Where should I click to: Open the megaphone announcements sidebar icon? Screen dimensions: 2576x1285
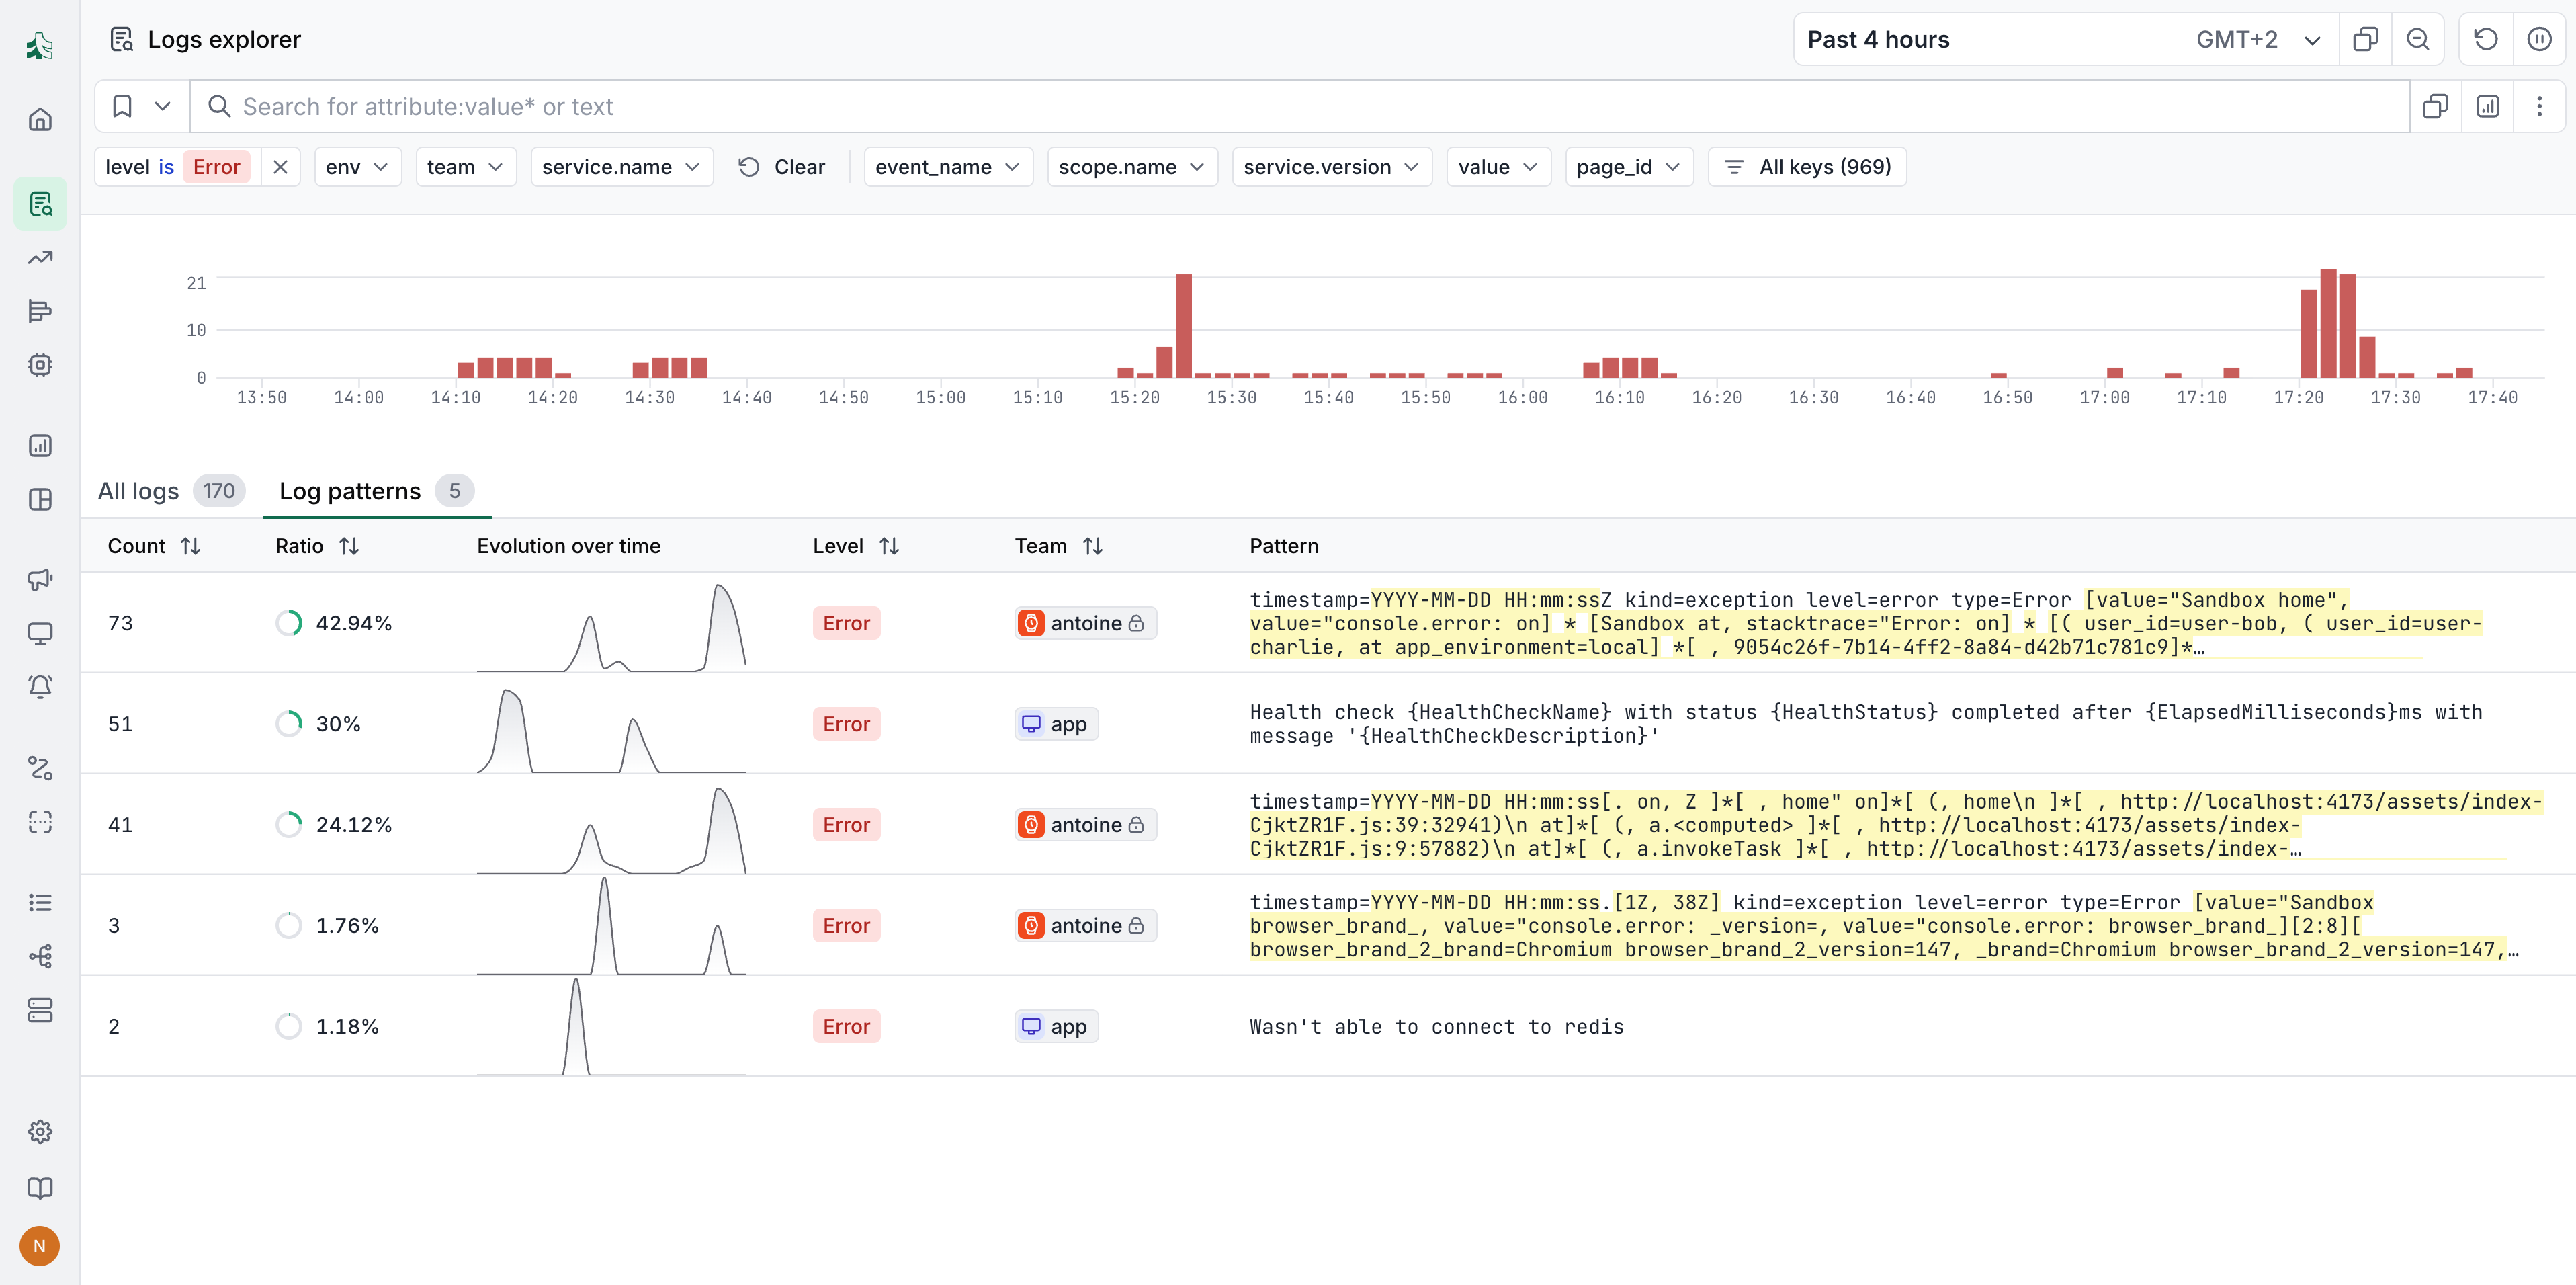point(40,580)
